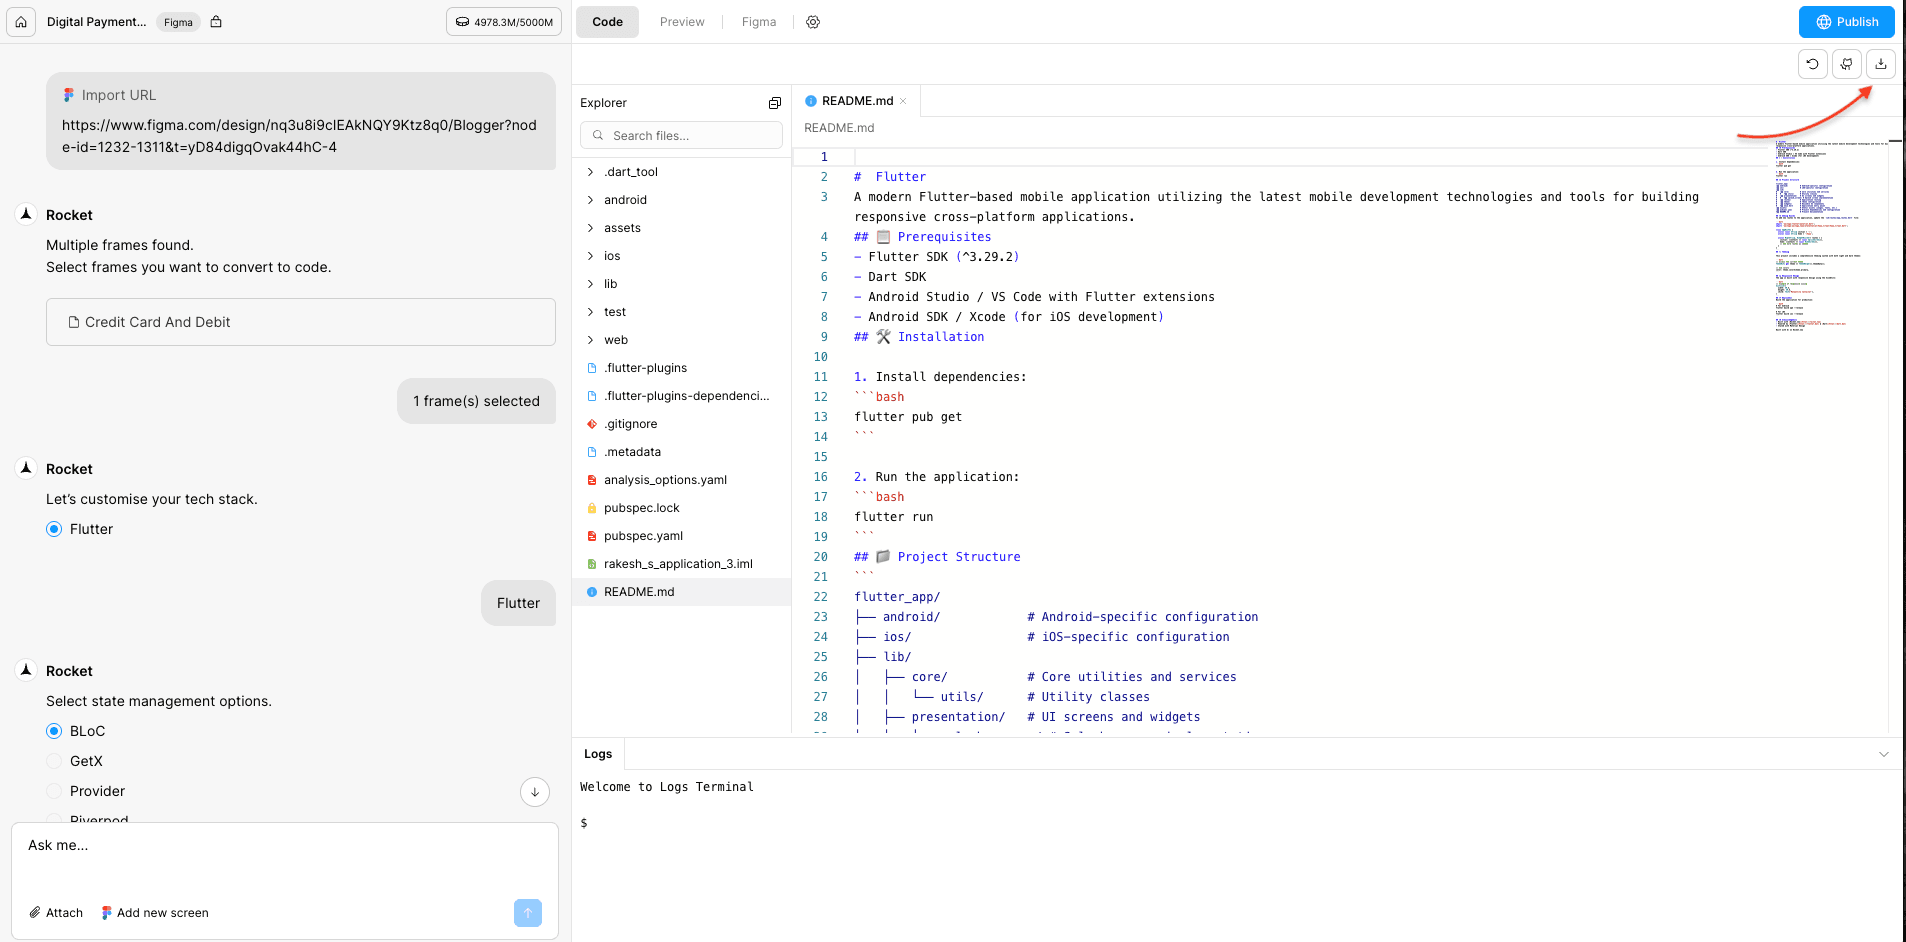Click the Search files input
This screenshot has width=1906, height=942.
[681, 136]
